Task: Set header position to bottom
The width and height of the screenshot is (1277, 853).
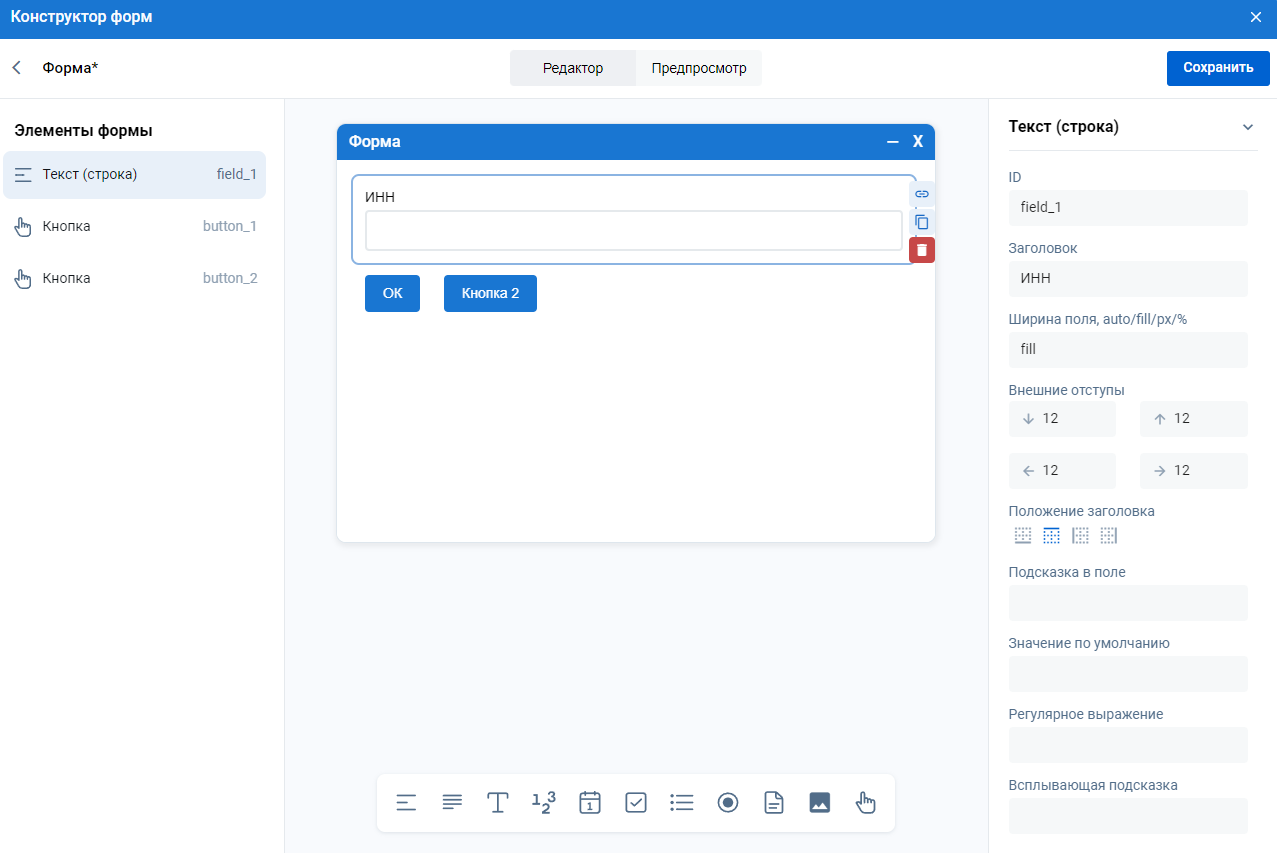Action: pos(1022,536)
